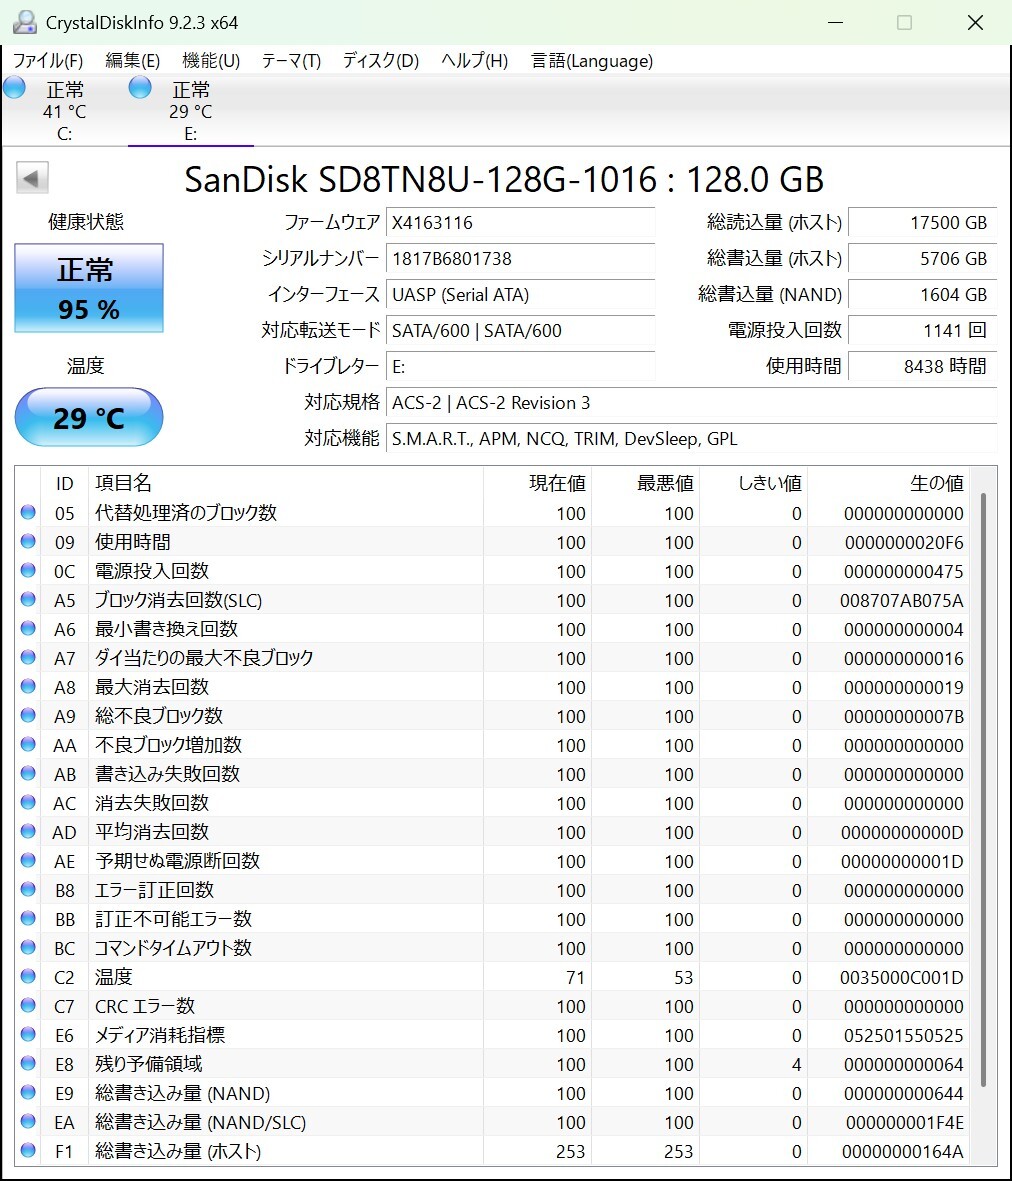Screen dimensions: 1012x1181
Task: Click the firmware field X4163116
Action: coord(520,222)
